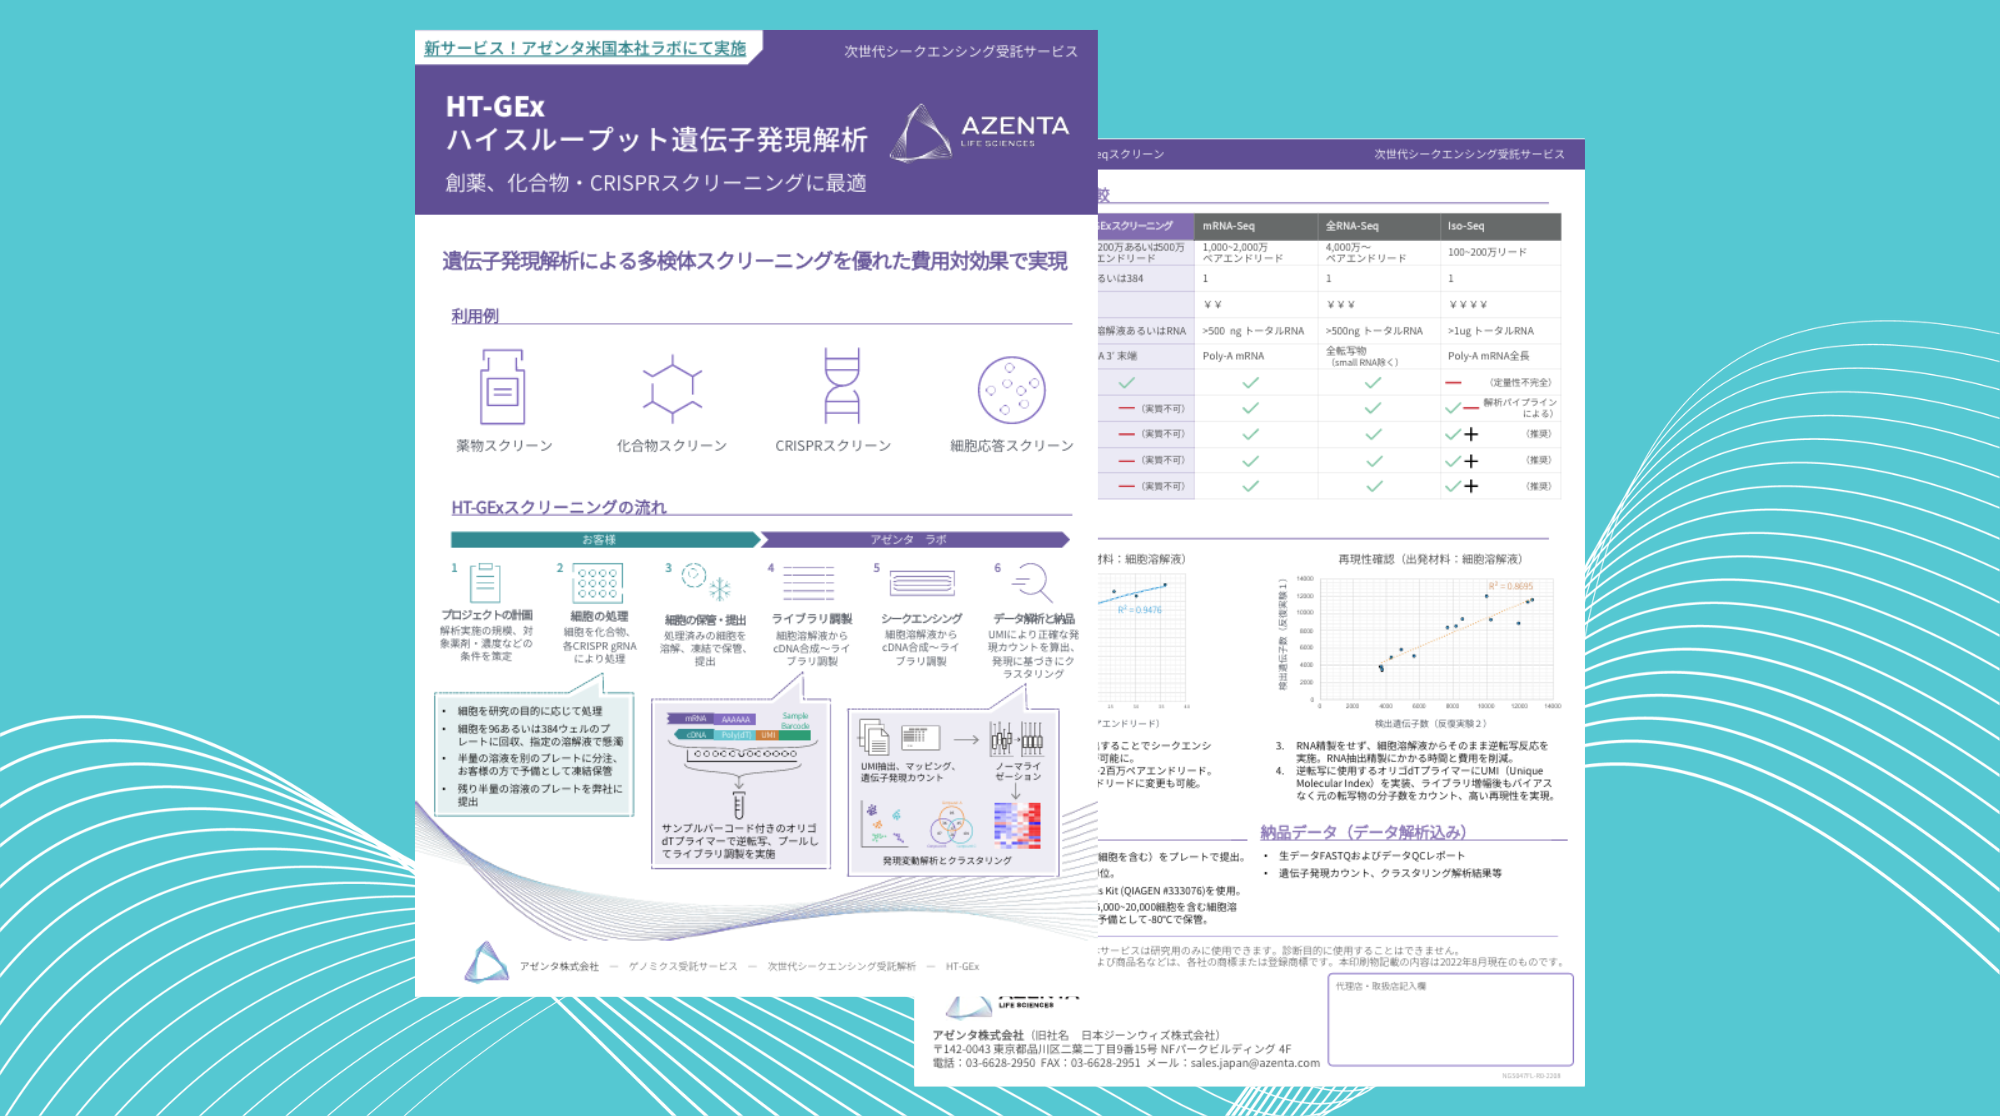Click step 5 sequencing instrument icon
The width and height of the screenshot is (2000, 1116).
tap(921, 583)
